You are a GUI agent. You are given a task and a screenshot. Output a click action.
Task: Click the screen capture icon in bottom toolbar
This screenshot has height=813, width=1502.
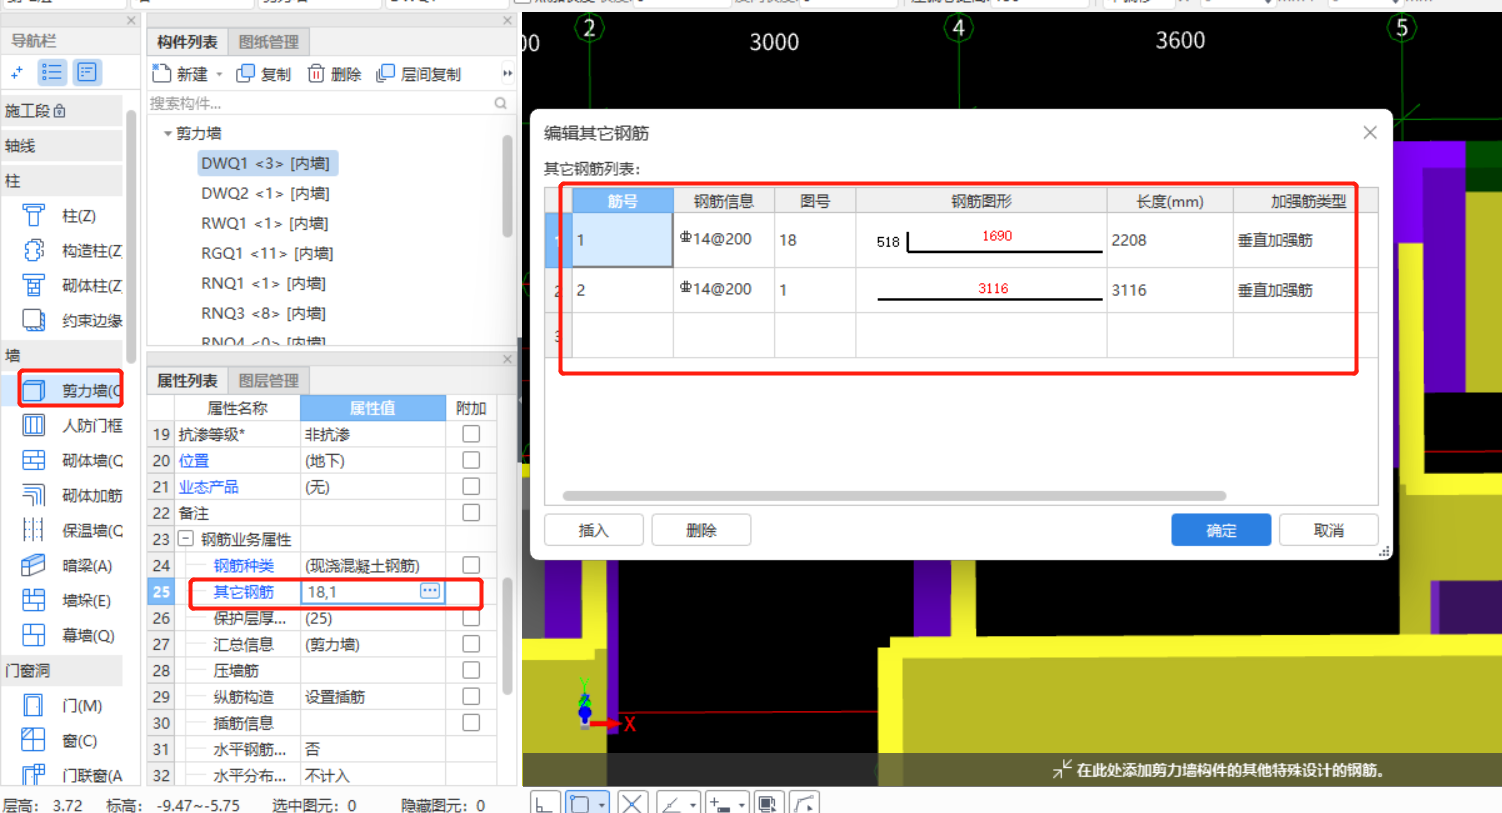pyautogui.click(x=768, y=803)
